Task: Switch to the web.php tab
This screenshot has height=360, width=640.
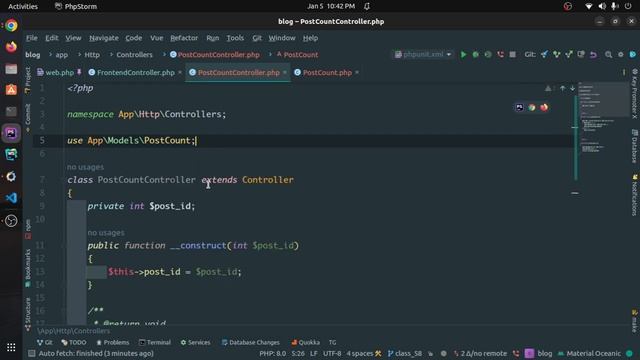Action: [59, 73]
